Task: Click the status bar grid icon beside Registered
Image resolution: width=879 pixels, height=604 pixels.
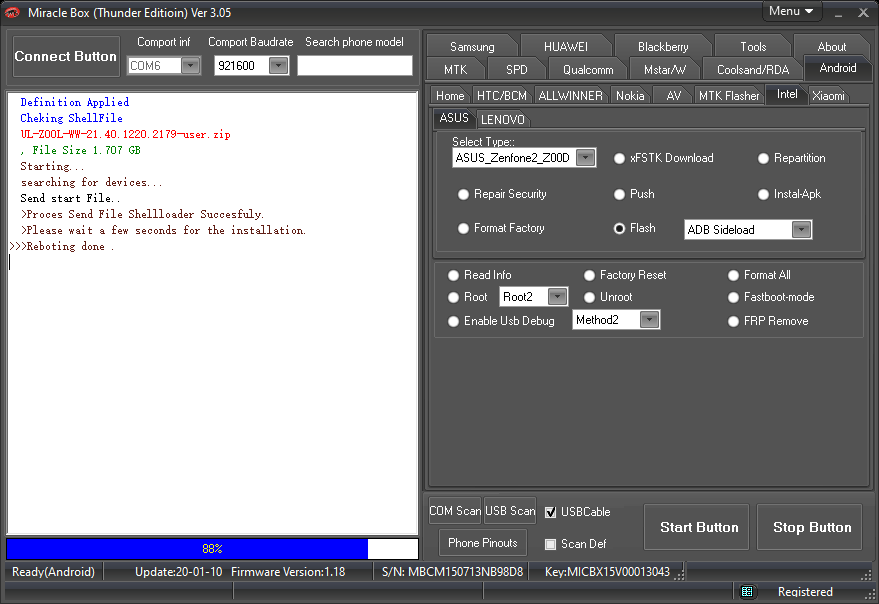Action: [x=747, y=592]
